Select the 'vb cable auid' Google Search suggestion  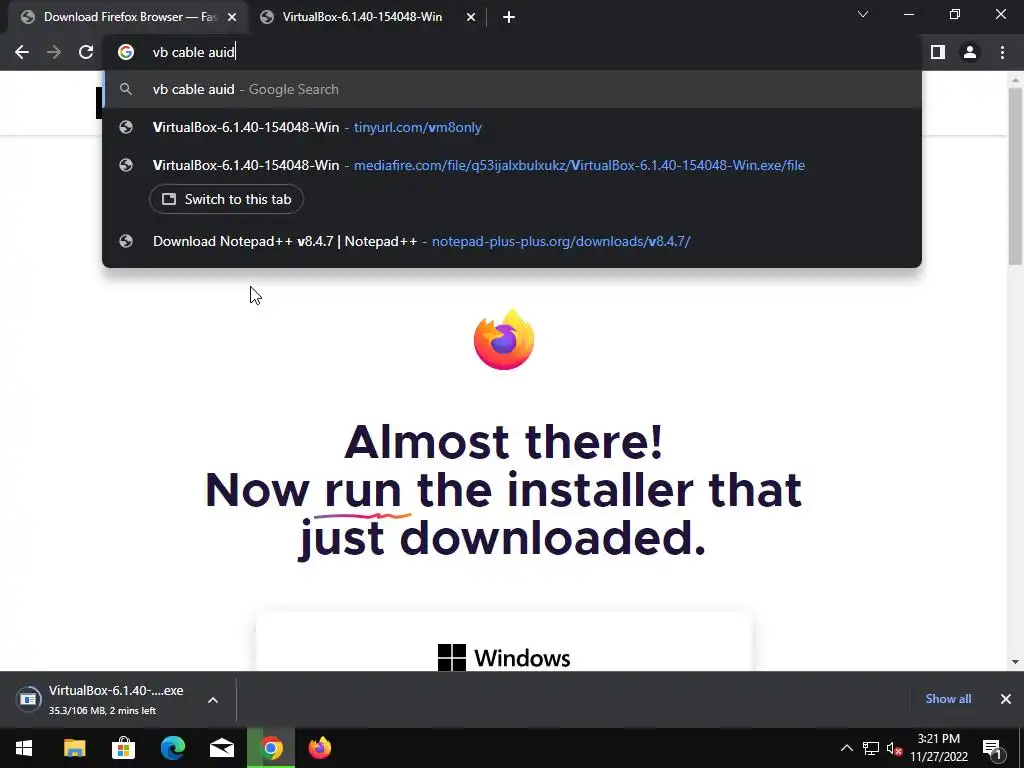[512, 89]
